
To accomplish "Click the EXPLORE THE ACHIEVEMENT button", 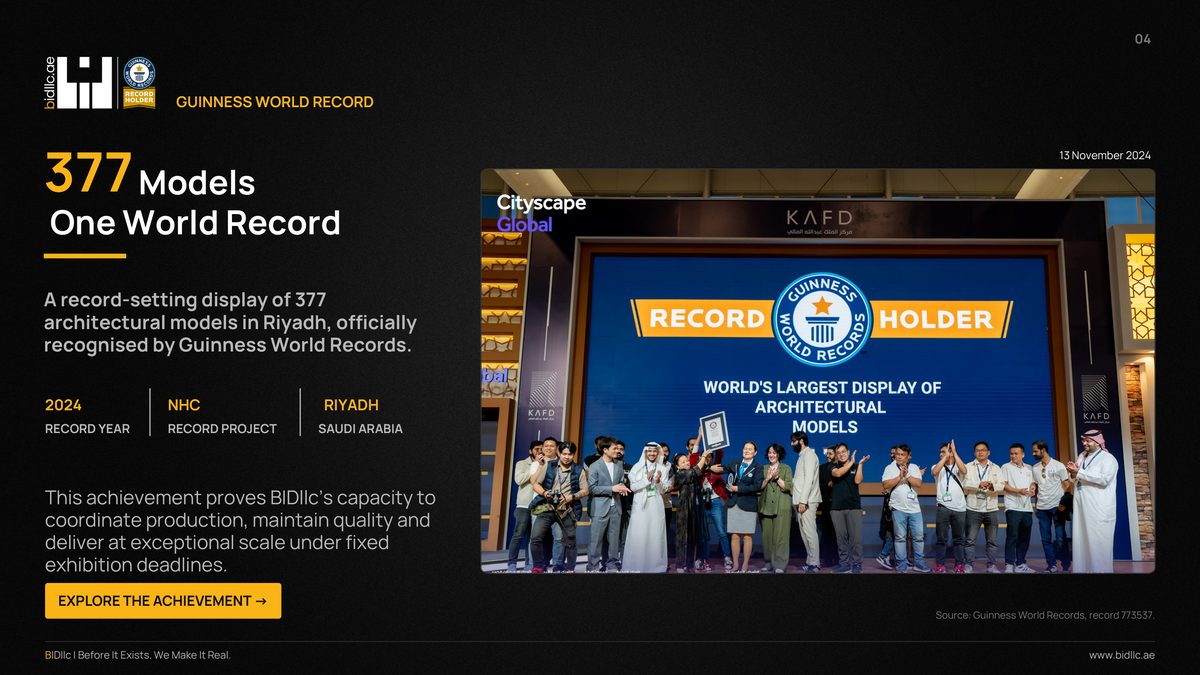I will [x=163, y=601].
